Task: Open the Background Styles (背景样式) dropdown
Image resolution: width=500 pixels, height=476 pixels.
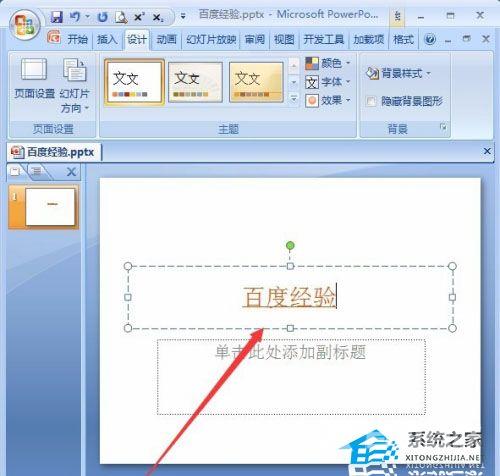Action: click(398, 73)
